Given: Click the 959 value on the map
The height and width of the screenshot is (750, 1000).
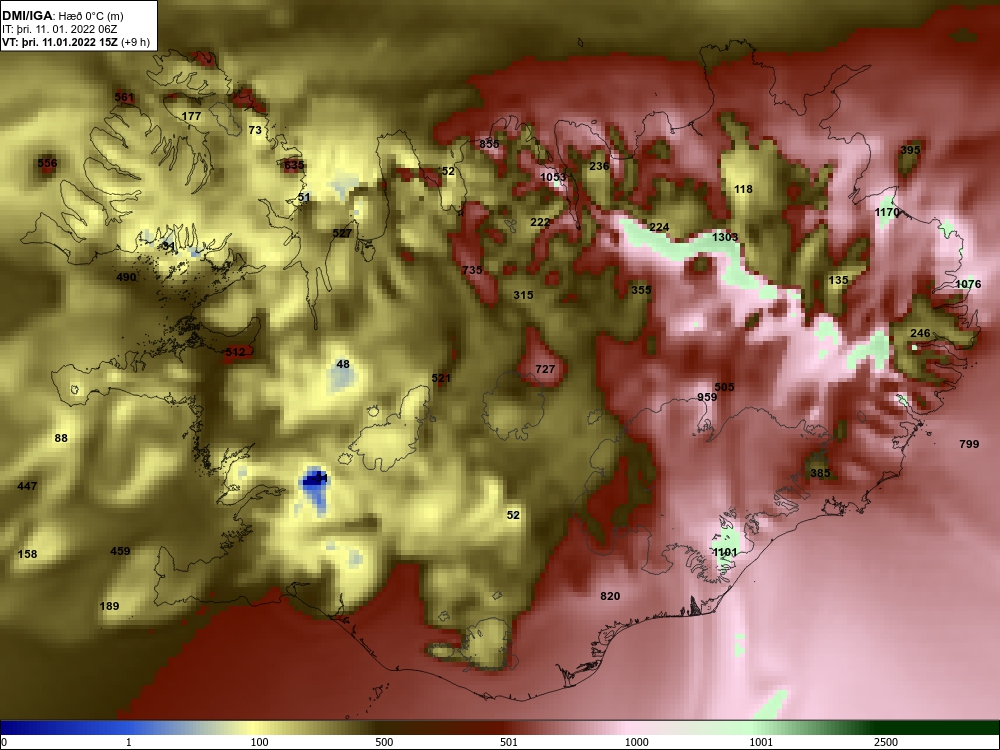Looking at the screenshot, I should [x=707, y=397].
